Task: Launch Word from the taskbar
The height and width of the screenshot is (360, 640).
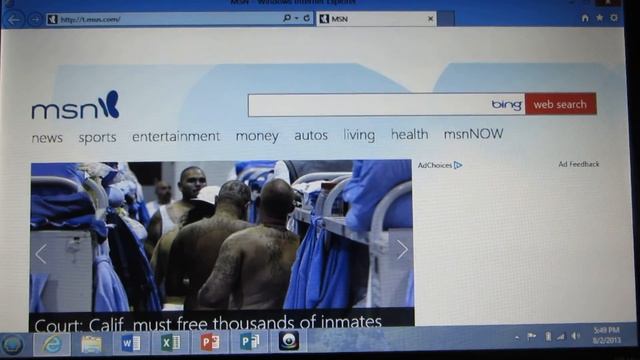Action: (131, 343)
